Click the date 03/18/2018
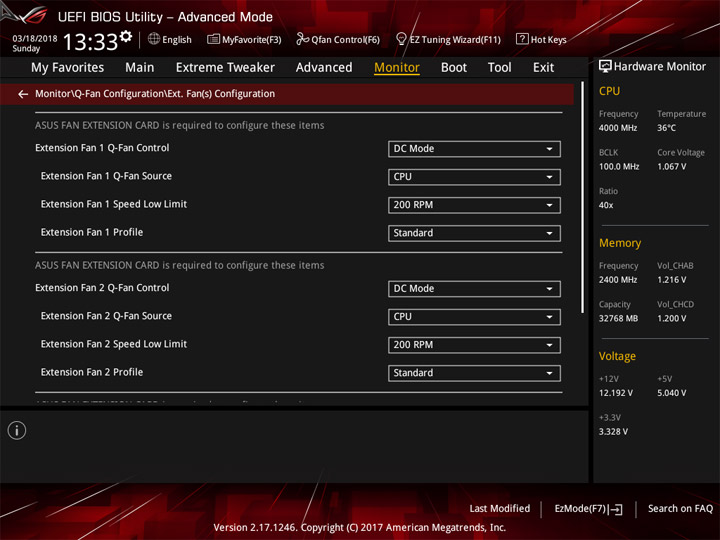 35,39
